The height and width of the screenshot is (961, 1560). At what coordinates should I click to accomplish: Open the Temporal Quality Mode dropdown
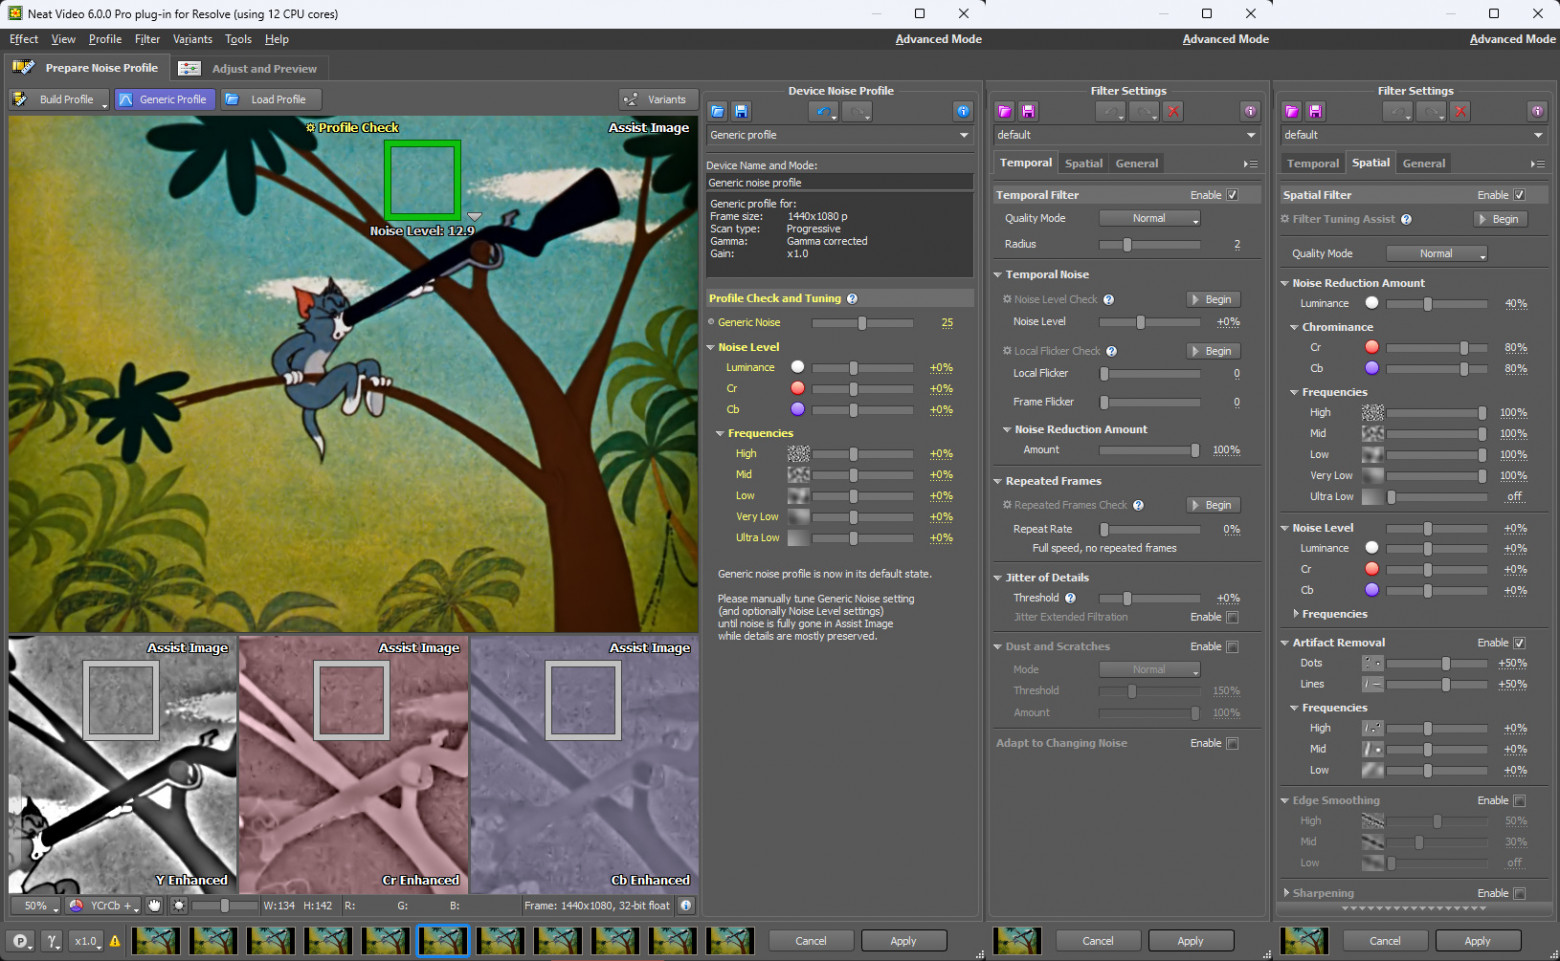click(x=1149, y=218)
